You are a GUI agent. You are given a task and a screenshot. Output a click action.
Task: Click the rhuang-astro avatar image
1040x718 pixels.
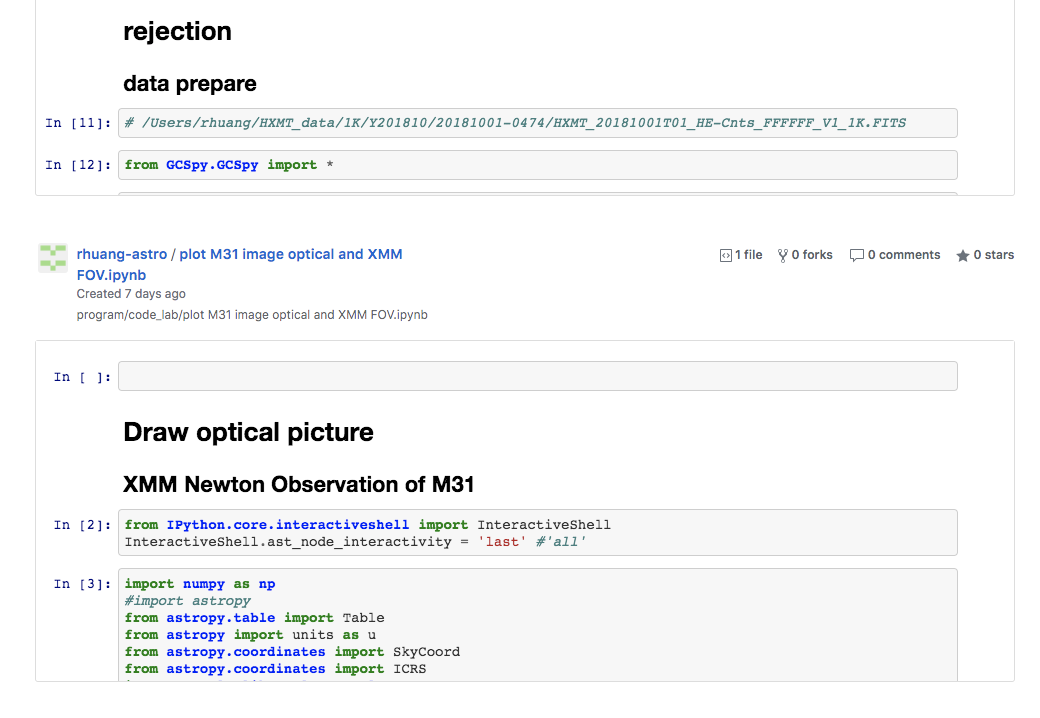tap(53, 257)
